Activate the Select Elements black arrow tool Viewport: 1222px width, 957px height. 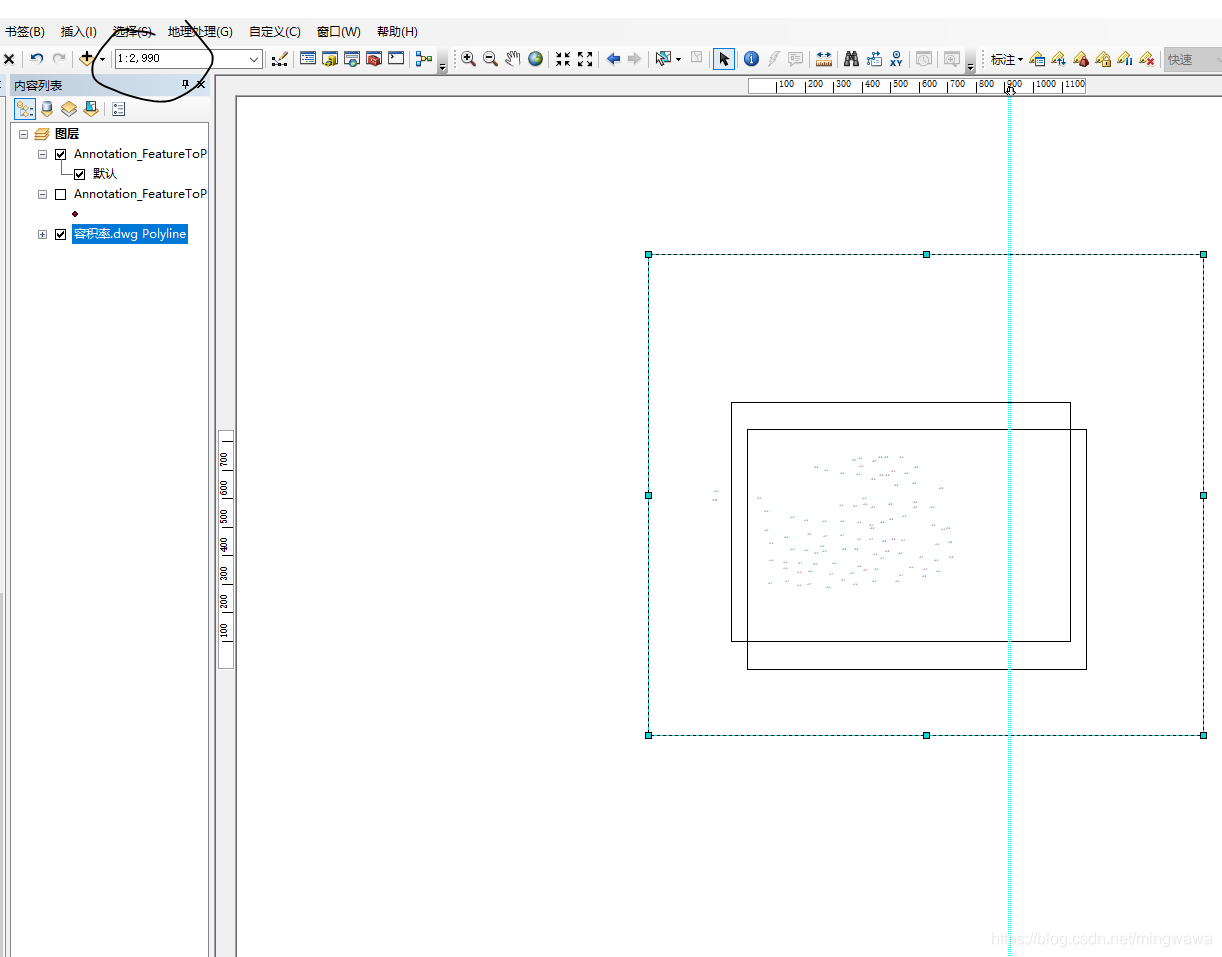[724, 59]
